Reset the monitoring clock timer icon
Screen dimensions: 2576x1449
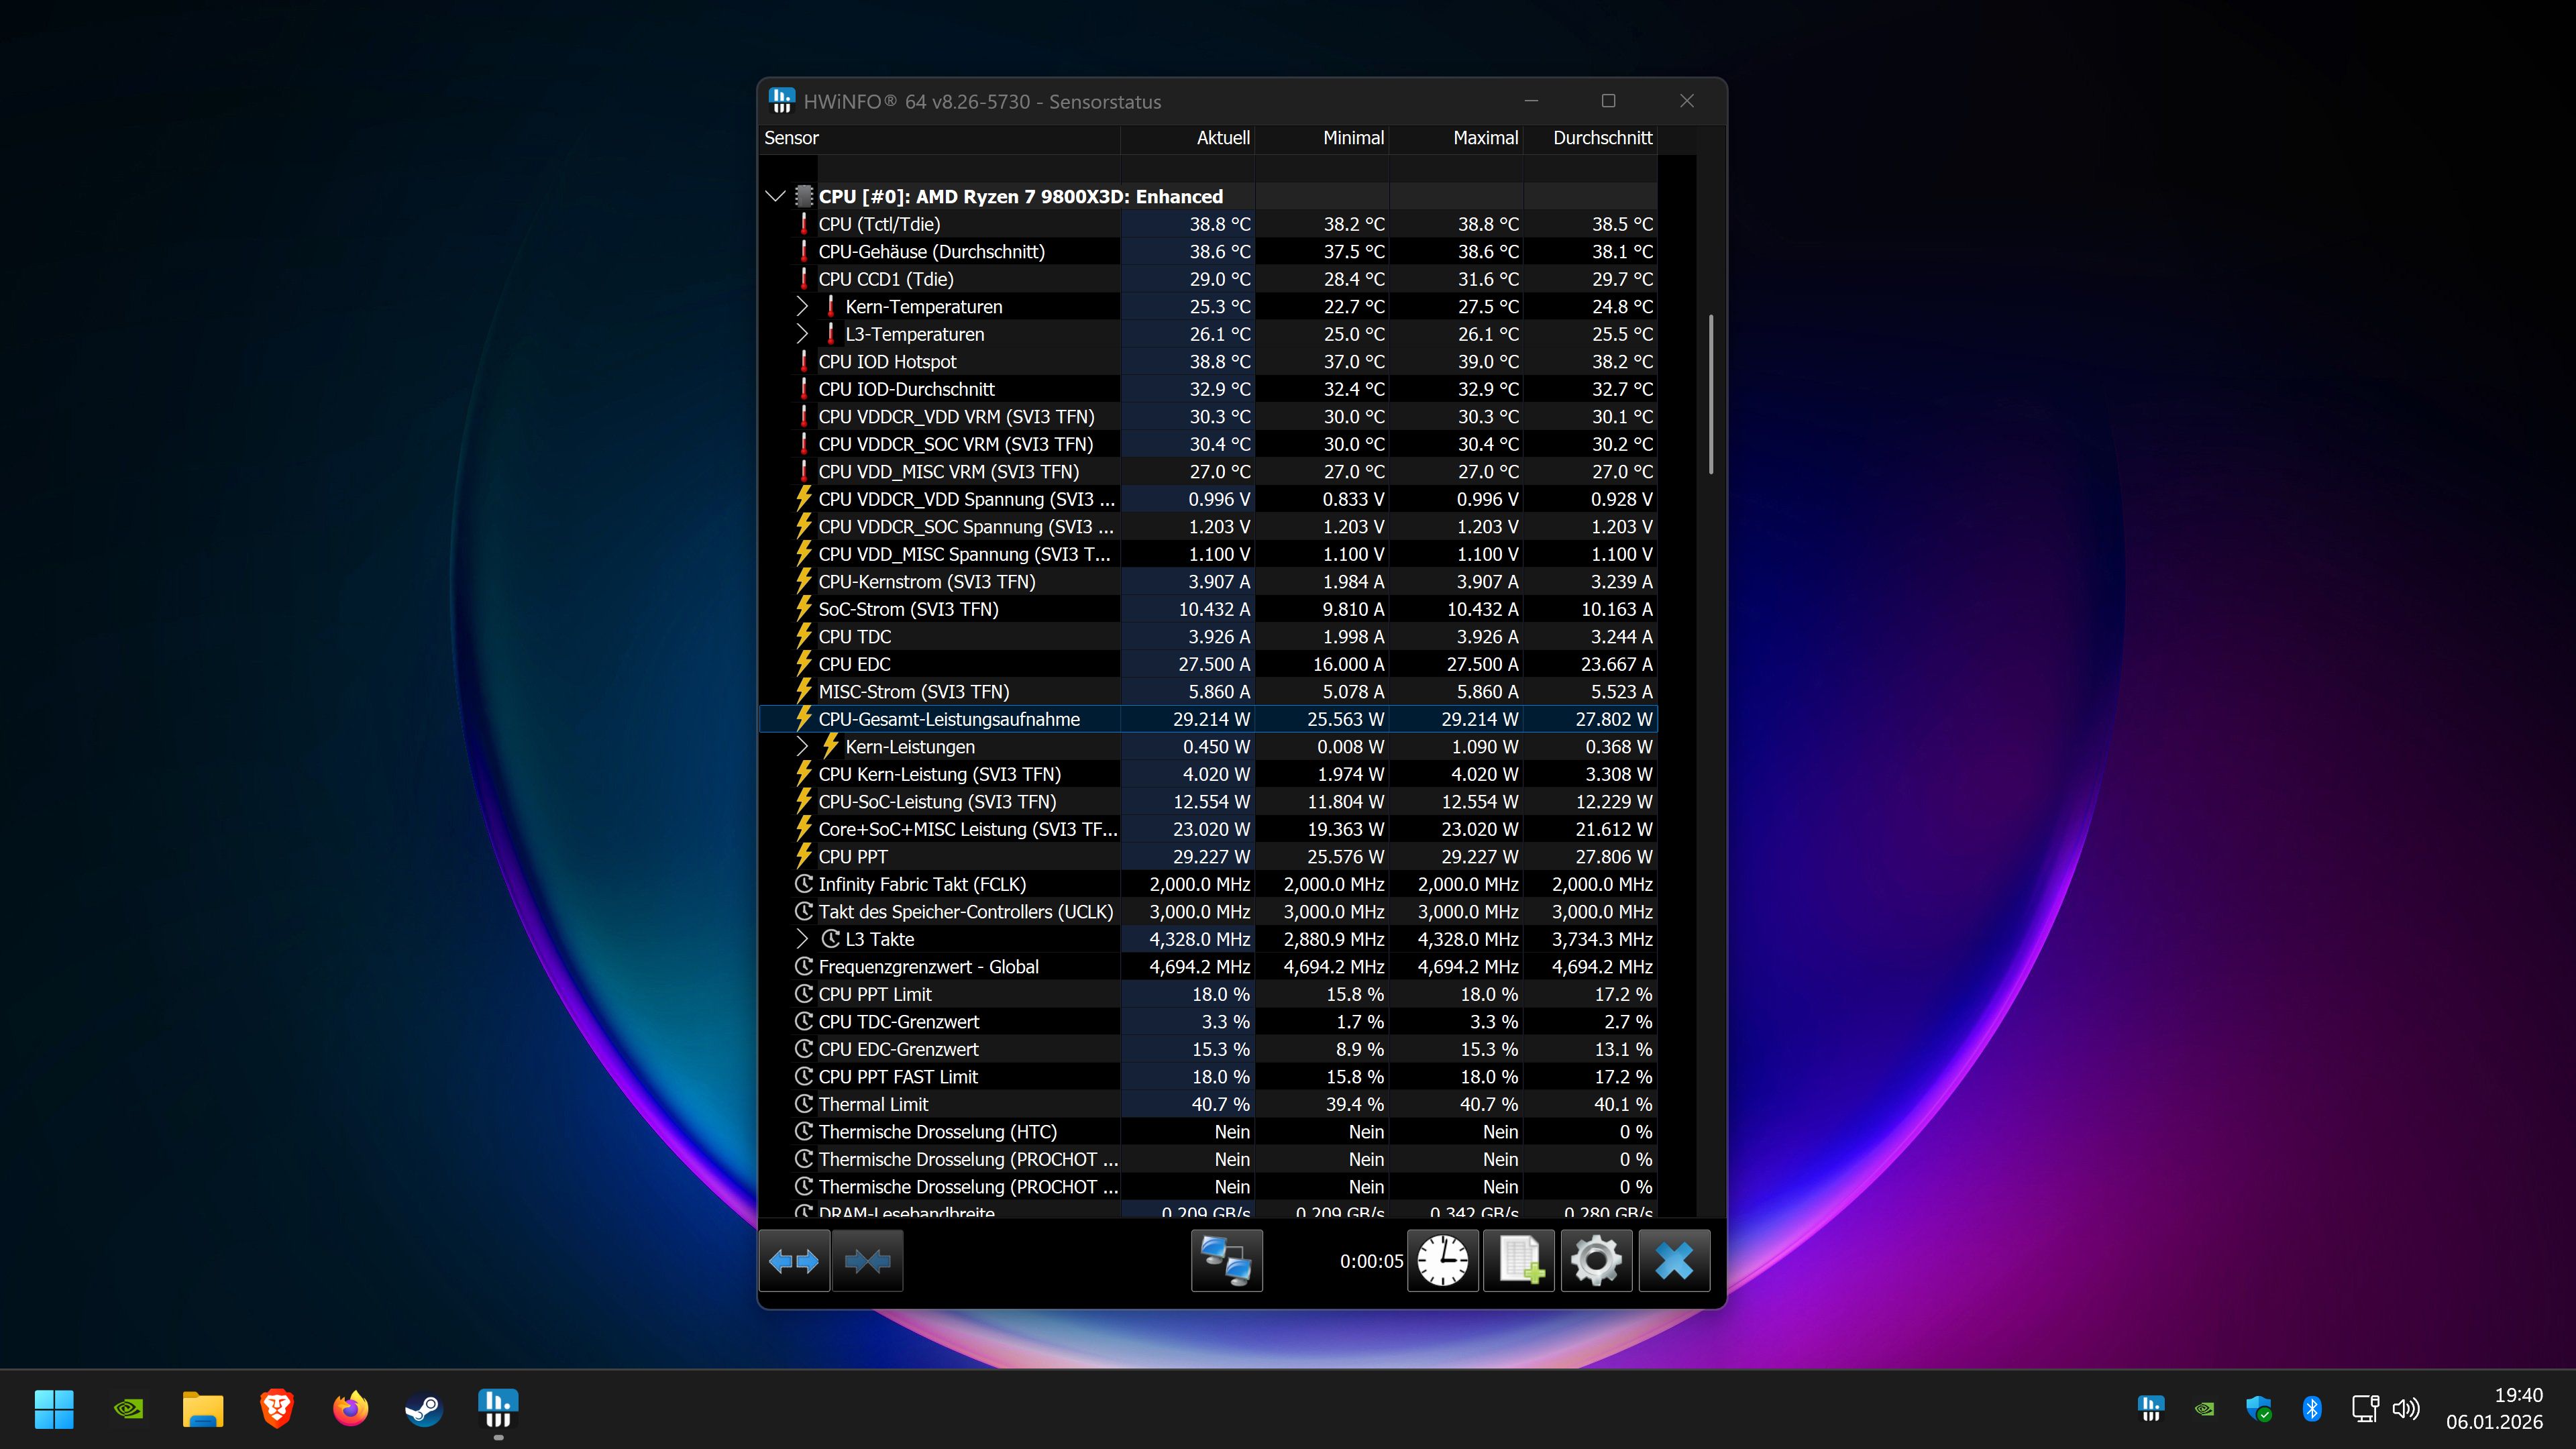(1442, 1261)
